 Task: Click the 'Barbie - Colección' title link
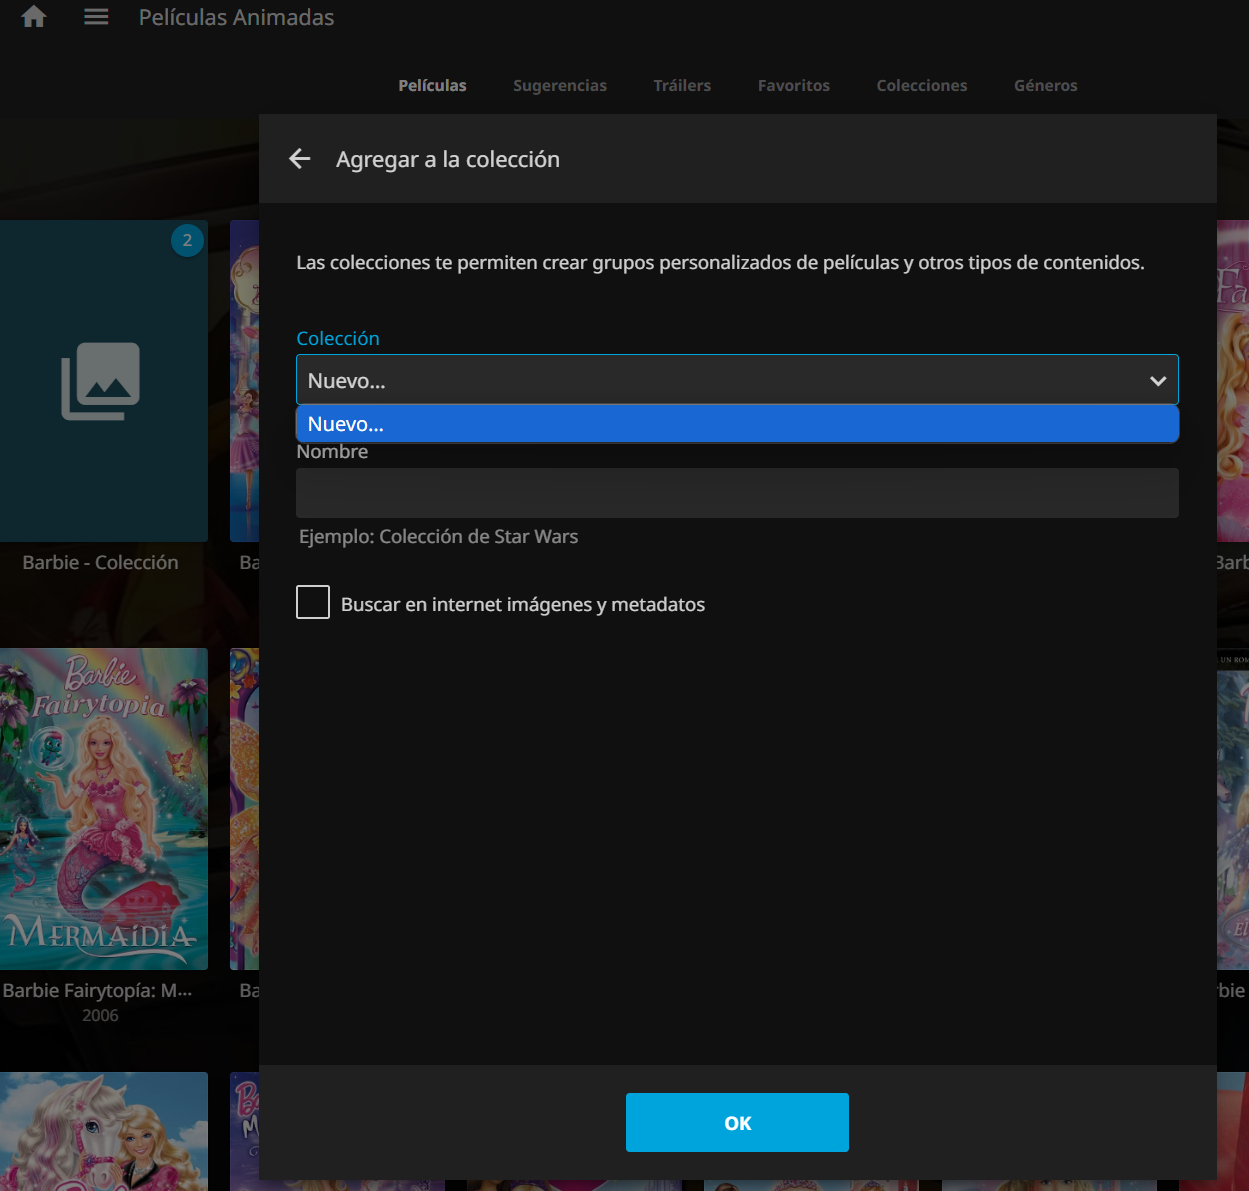(x=101, y=562)
